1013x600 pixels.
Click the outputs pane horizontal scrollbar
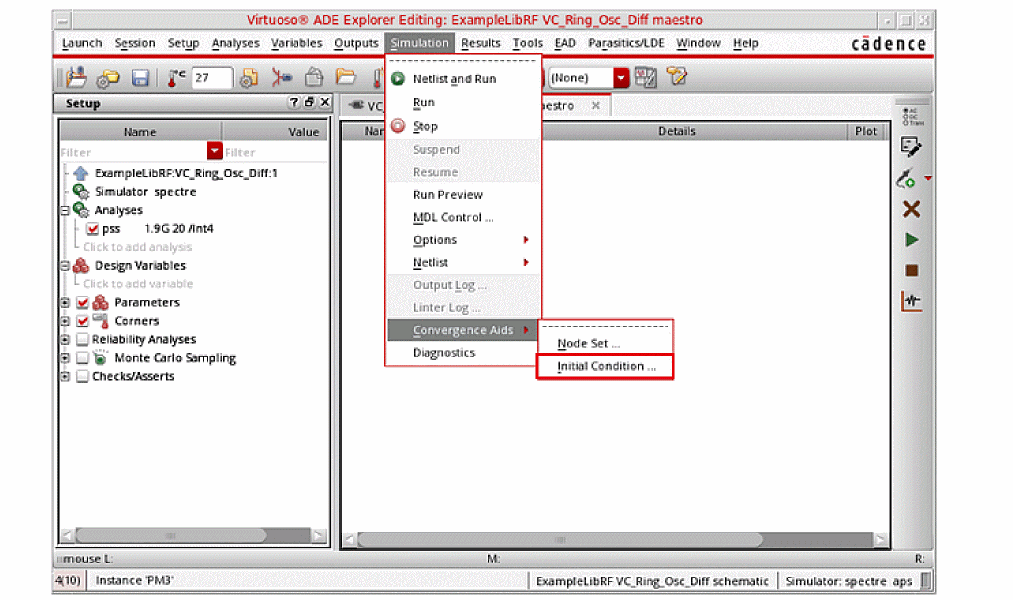[559, 539]
